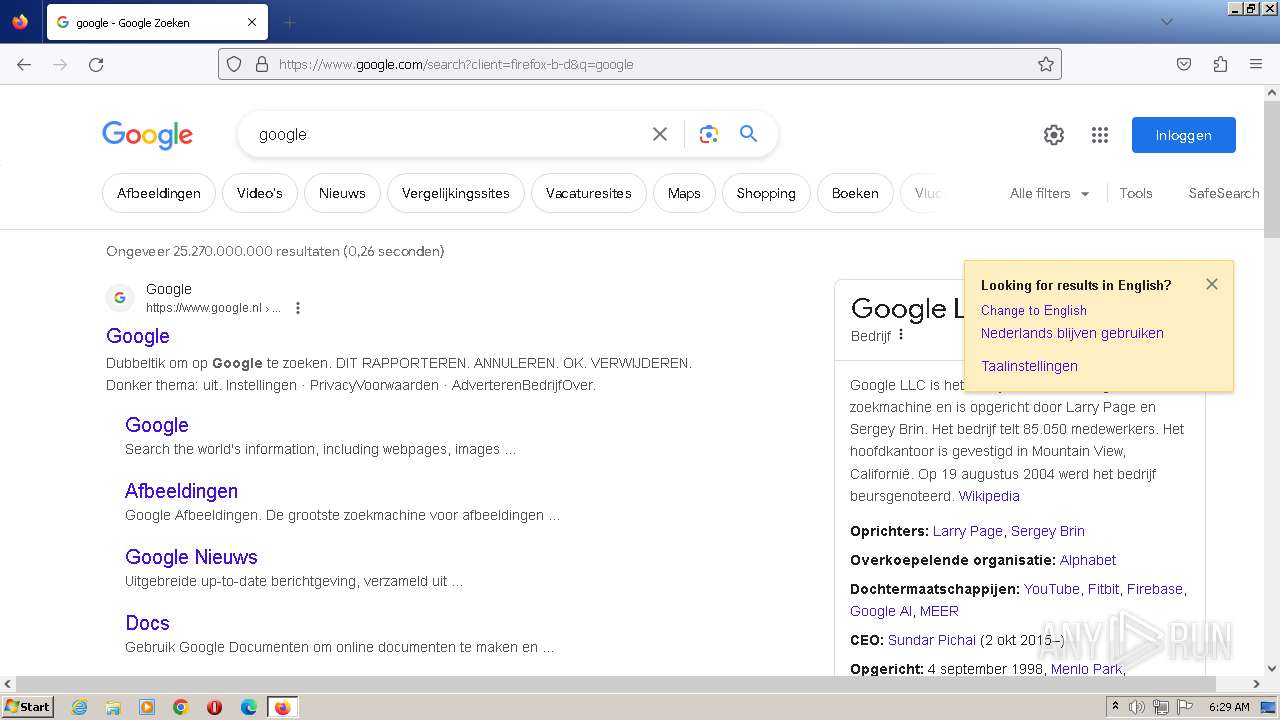Click the forward navigation arrow

[x=60, y=64]
